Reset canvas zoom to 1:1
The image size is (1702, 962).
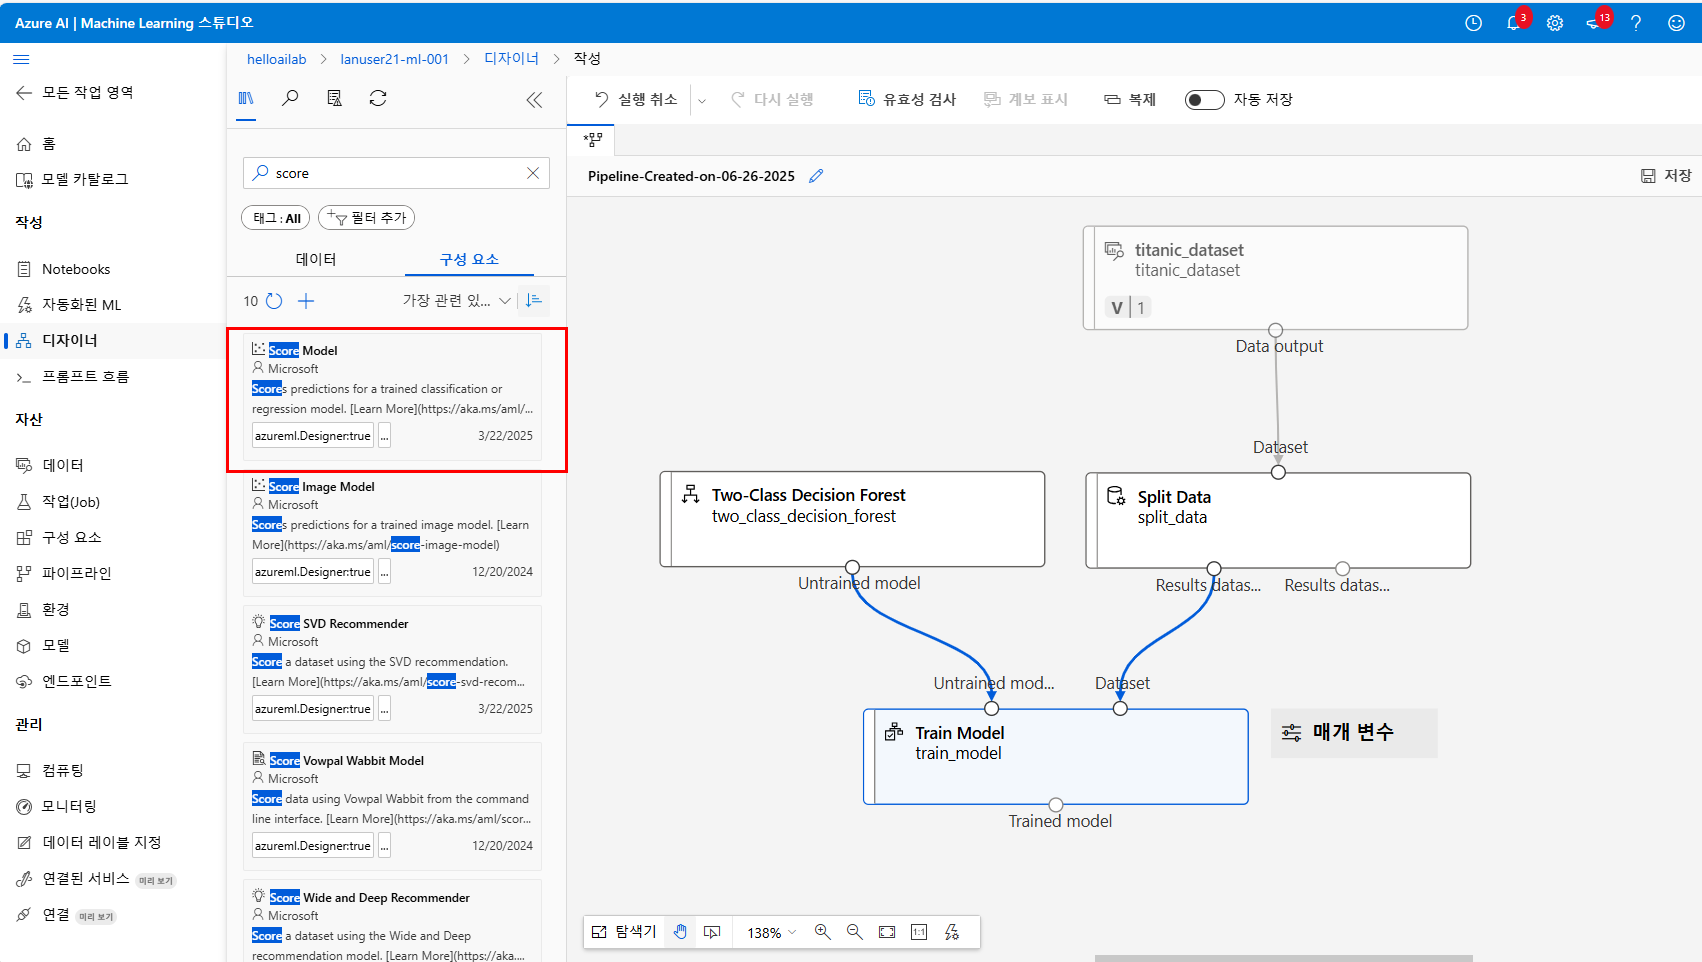pyautogui.click(x=919, y=932)
